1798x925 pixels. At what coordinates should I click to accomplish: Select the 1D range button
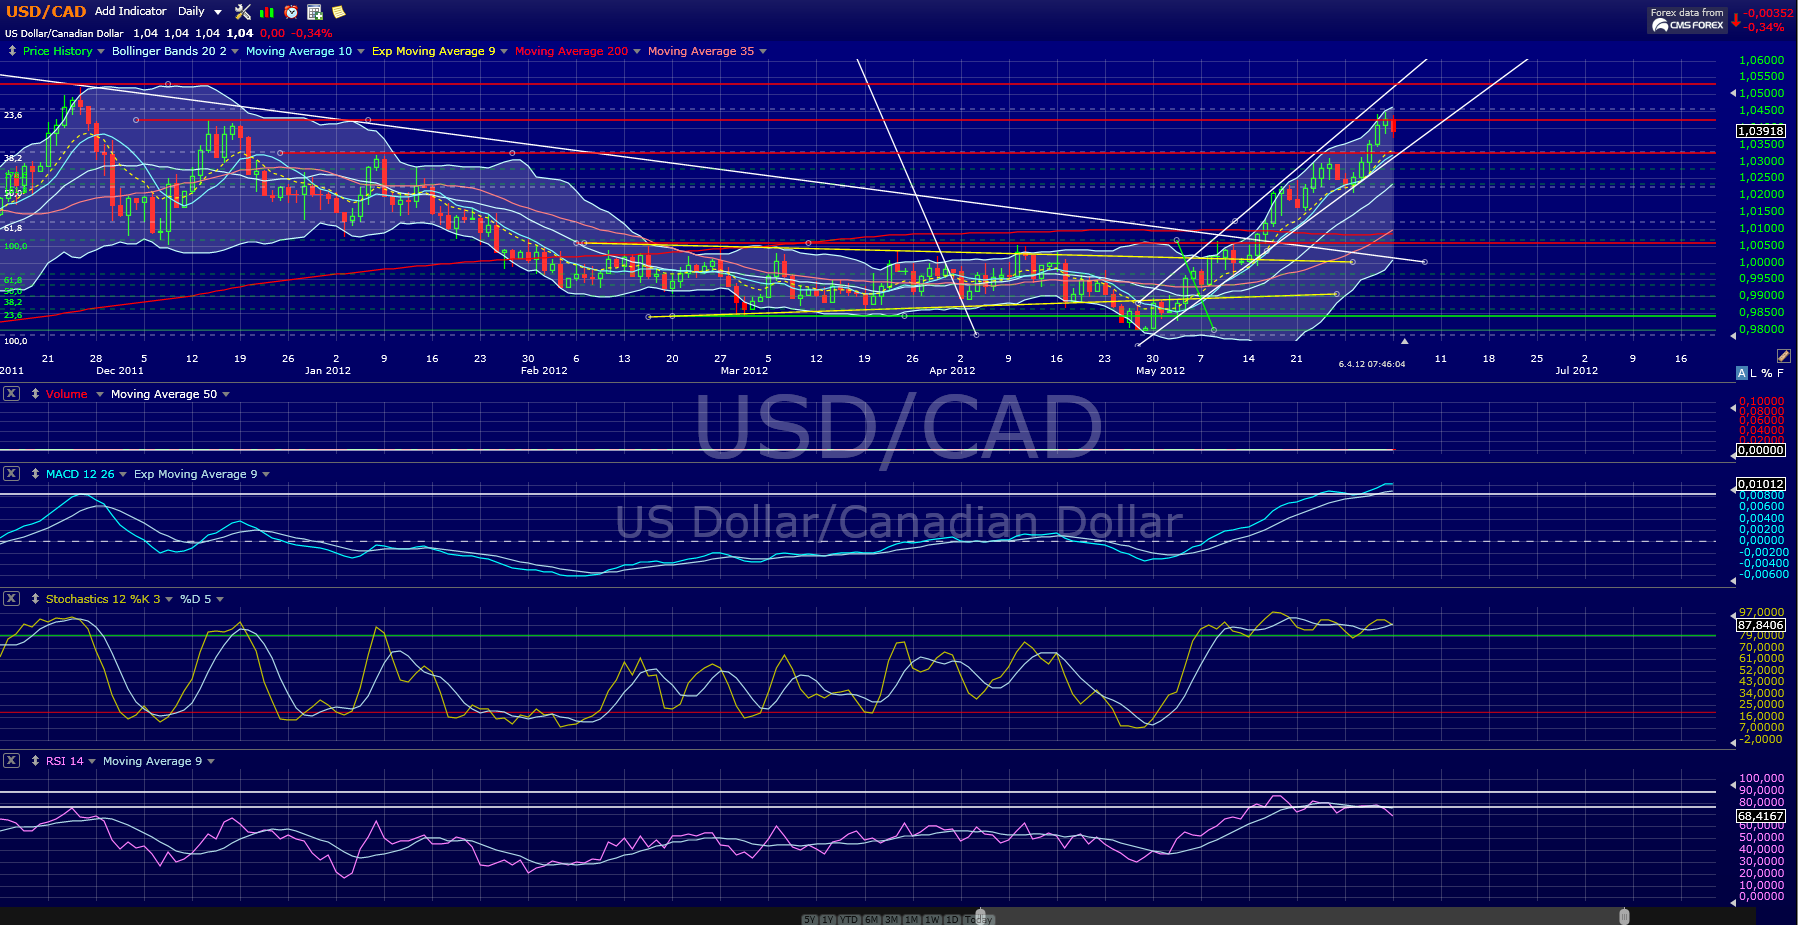(952, 919)
